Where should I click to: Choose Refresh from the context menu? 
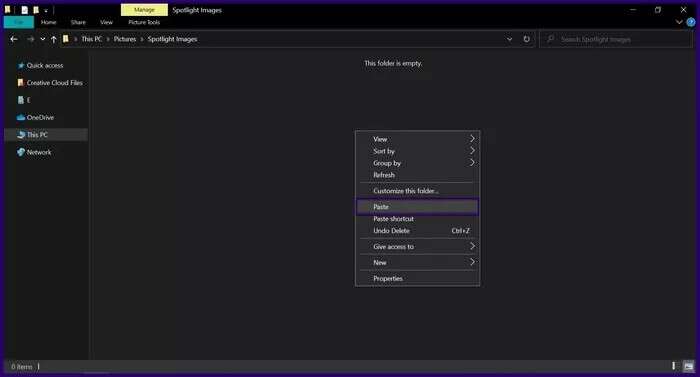coord(417,175)
